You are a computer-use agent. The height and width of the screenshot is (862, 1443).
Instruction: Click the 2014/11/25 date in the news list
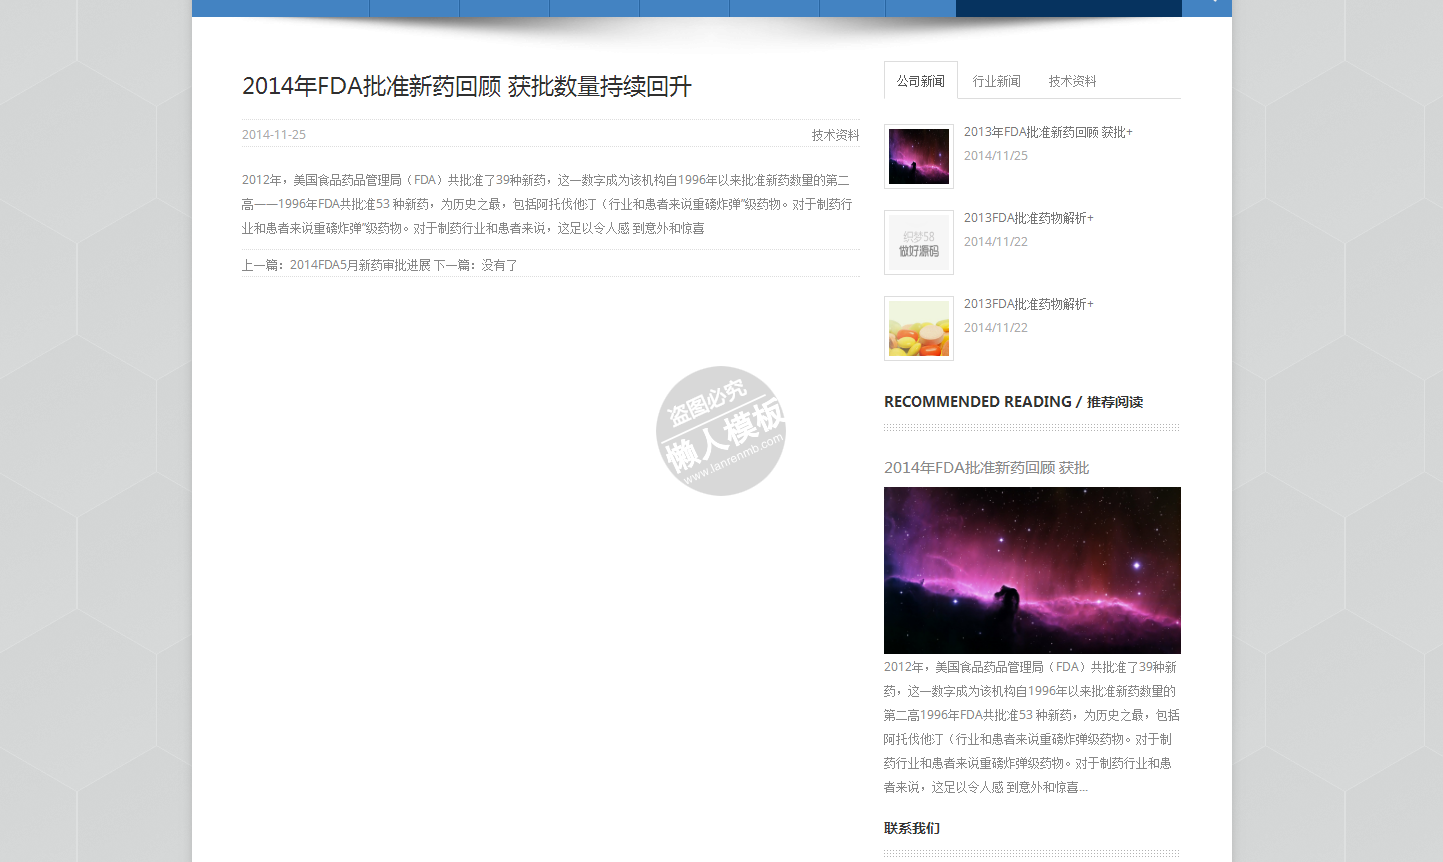996,156
